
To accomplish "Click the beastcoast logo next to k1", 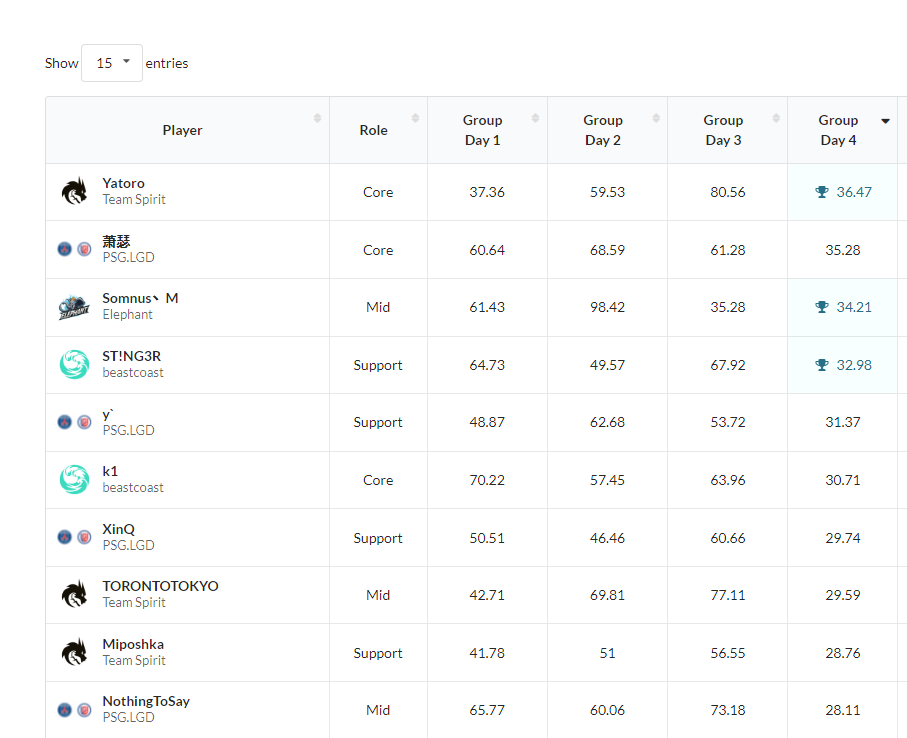I will pos(74,480).
